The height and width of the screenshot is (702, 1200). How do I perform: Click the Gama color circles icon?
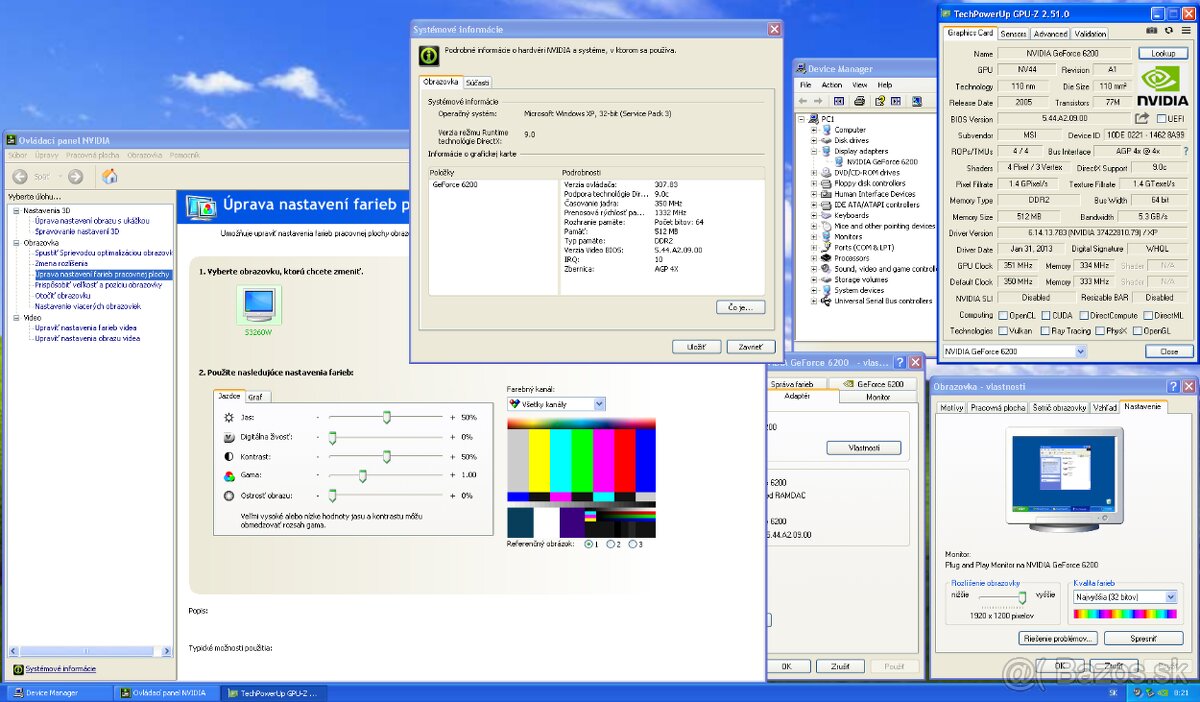click(229, 476)
